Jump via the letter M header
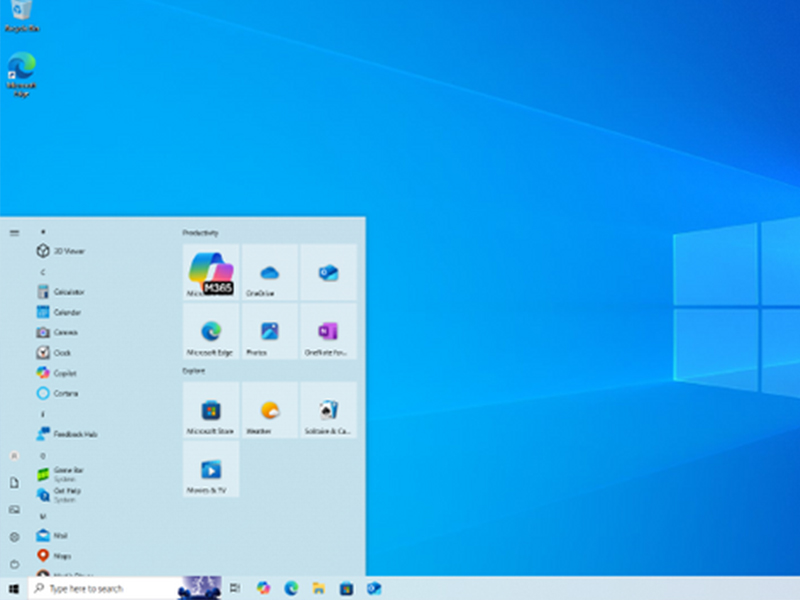The height and width of the screenshot is (600, 800). click(x=43, y=516)
